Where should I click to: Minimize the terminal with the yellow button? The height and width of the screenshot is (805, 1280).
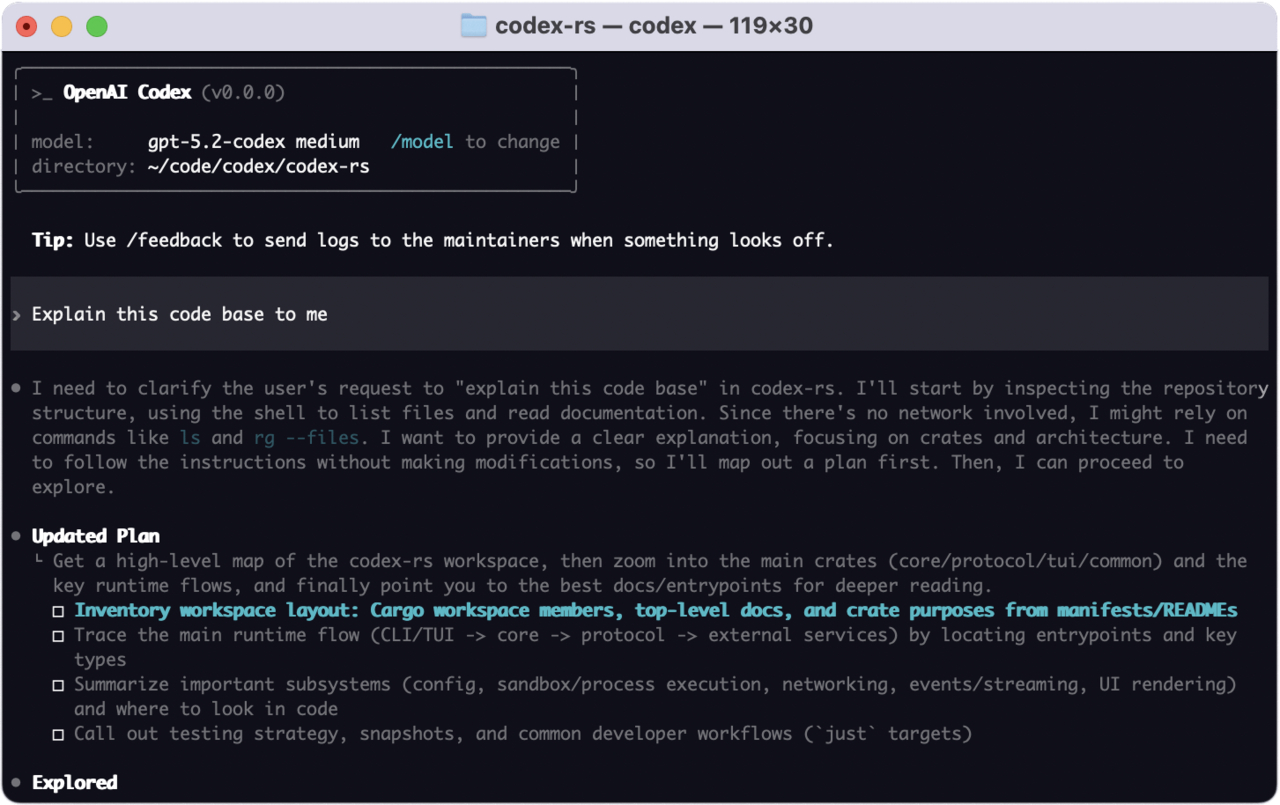[62, 27]
